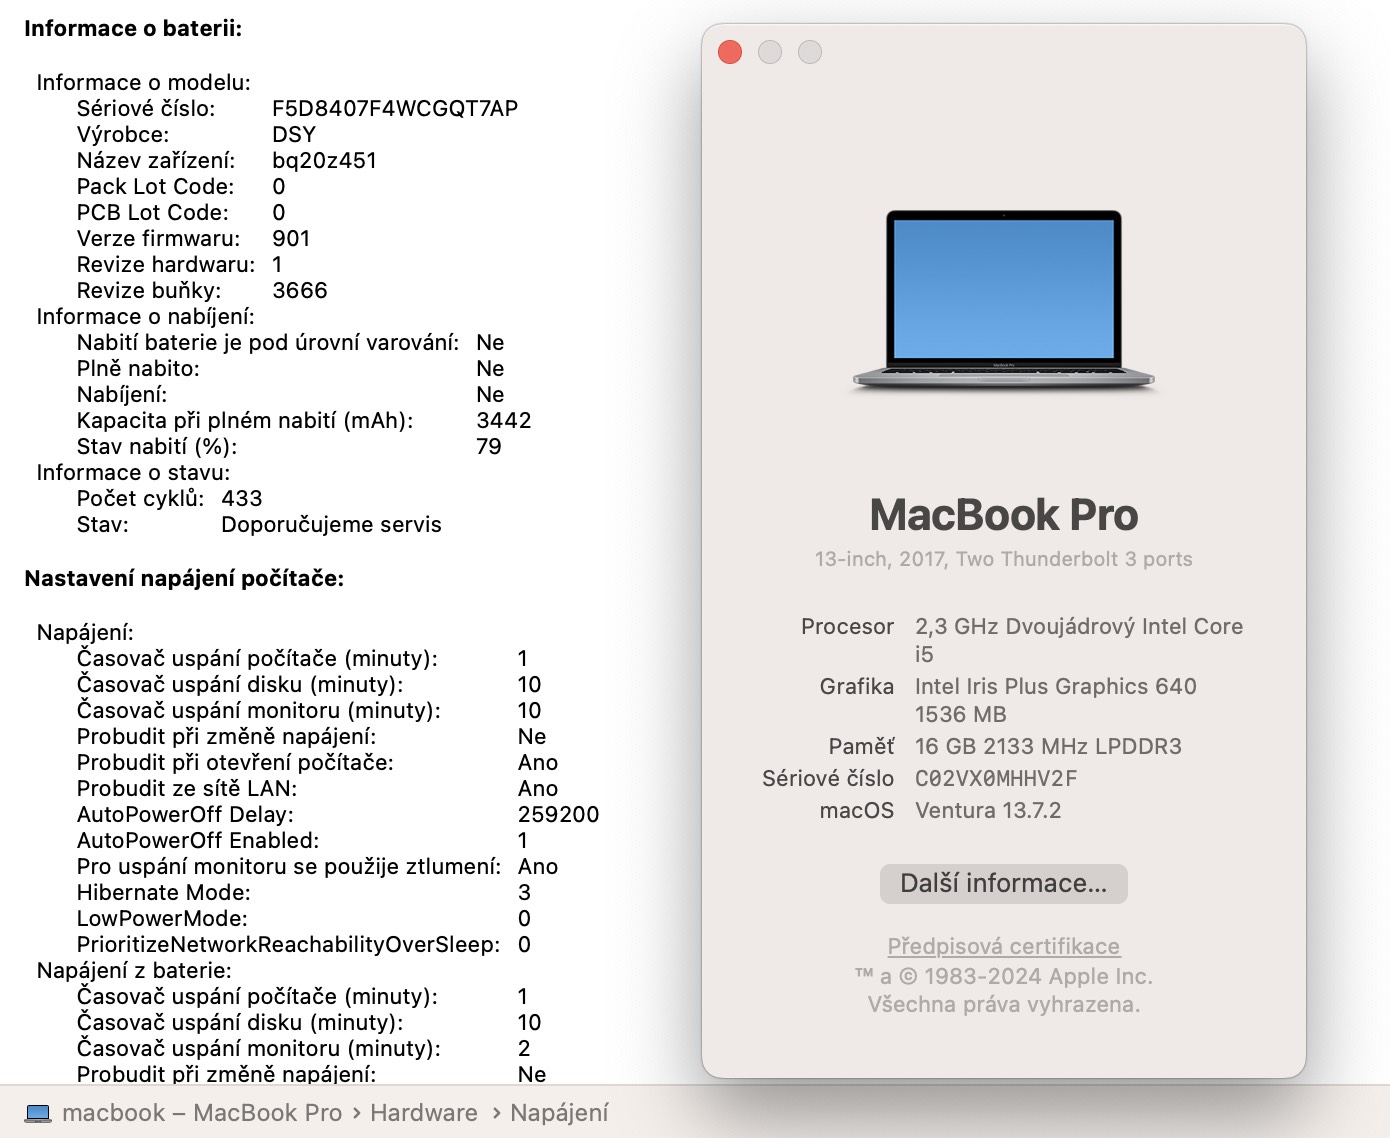Click the manufacturer value DSY

(x=294, y=135)
